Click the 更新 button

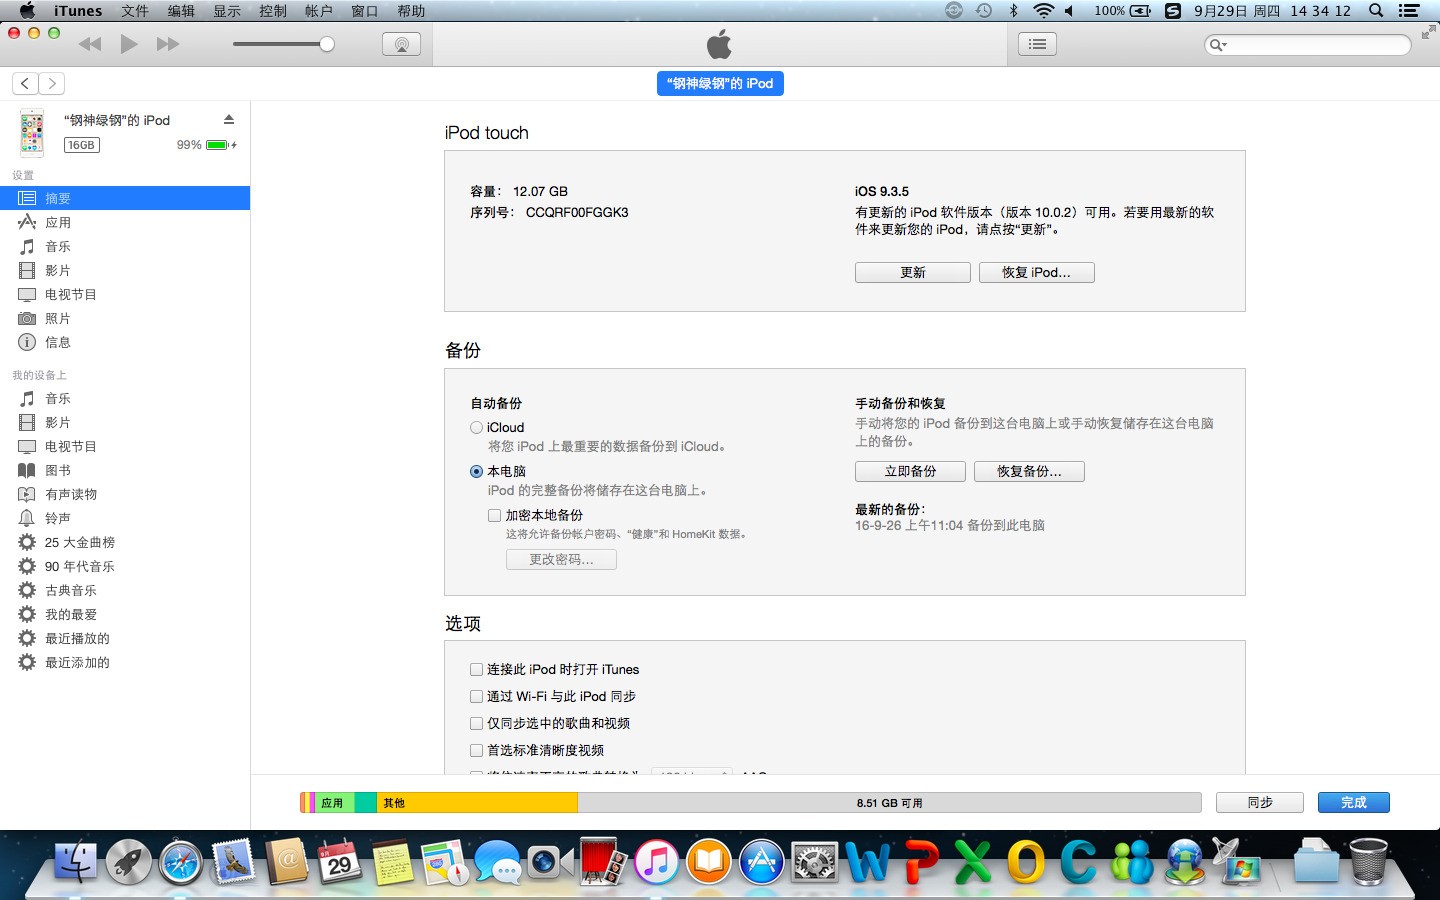[913, 272]
